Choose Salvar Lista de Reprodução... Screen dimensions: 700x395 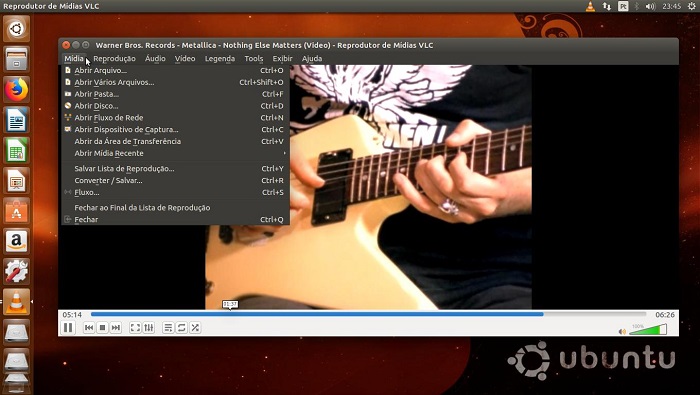click(175, 169)
